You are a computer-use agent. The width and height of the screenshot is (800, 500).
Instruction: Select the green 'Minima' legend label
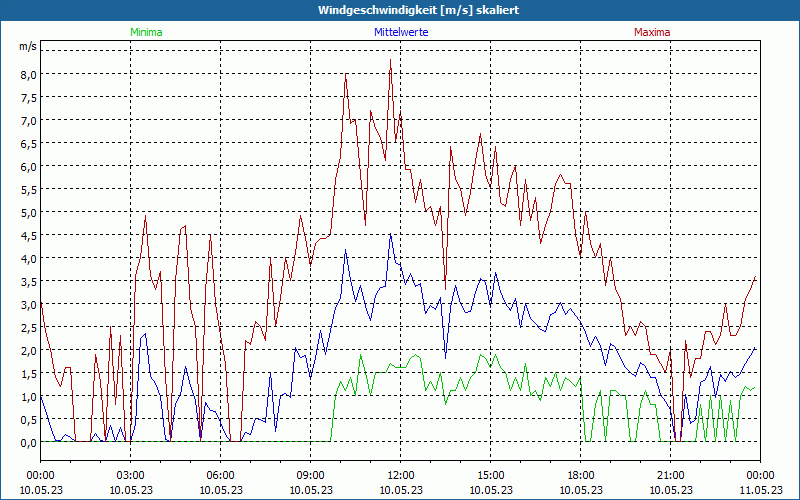pos(146,32)
